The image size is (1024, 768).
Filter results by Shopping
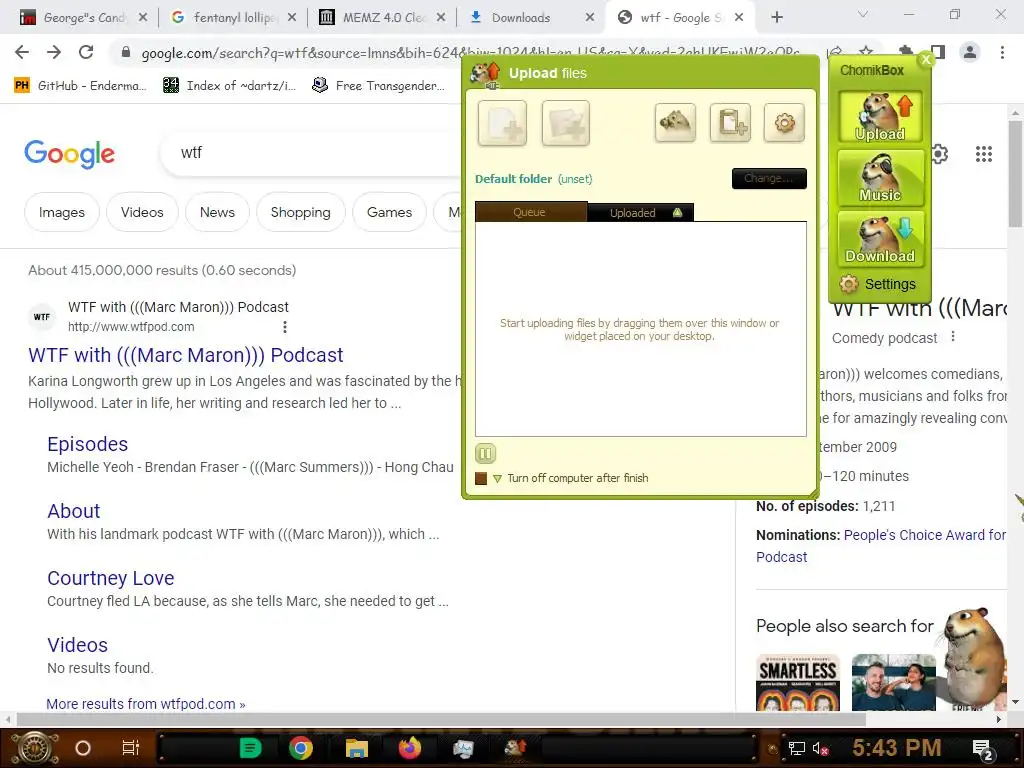point(300,212)
